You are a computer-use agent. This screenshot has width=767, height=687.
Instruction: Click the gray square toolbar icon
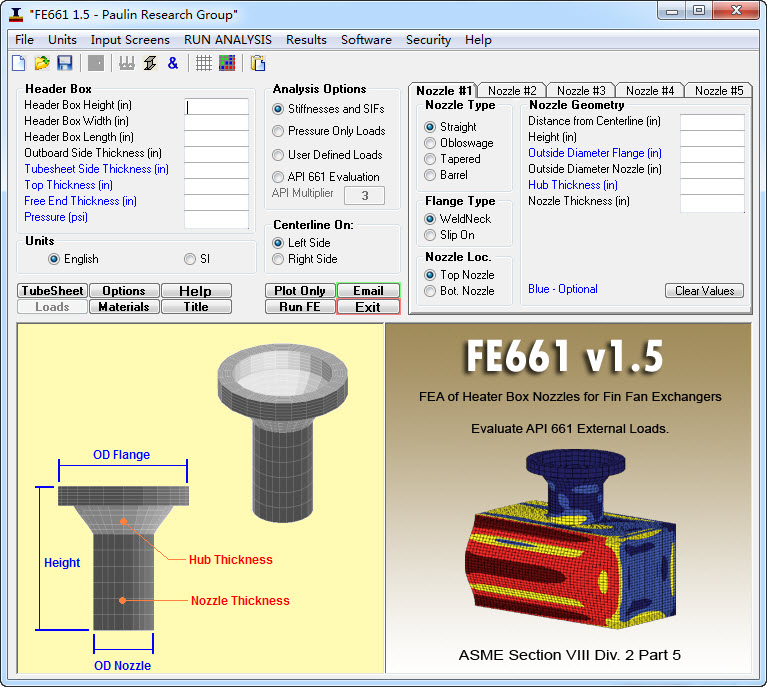(96, 63)
